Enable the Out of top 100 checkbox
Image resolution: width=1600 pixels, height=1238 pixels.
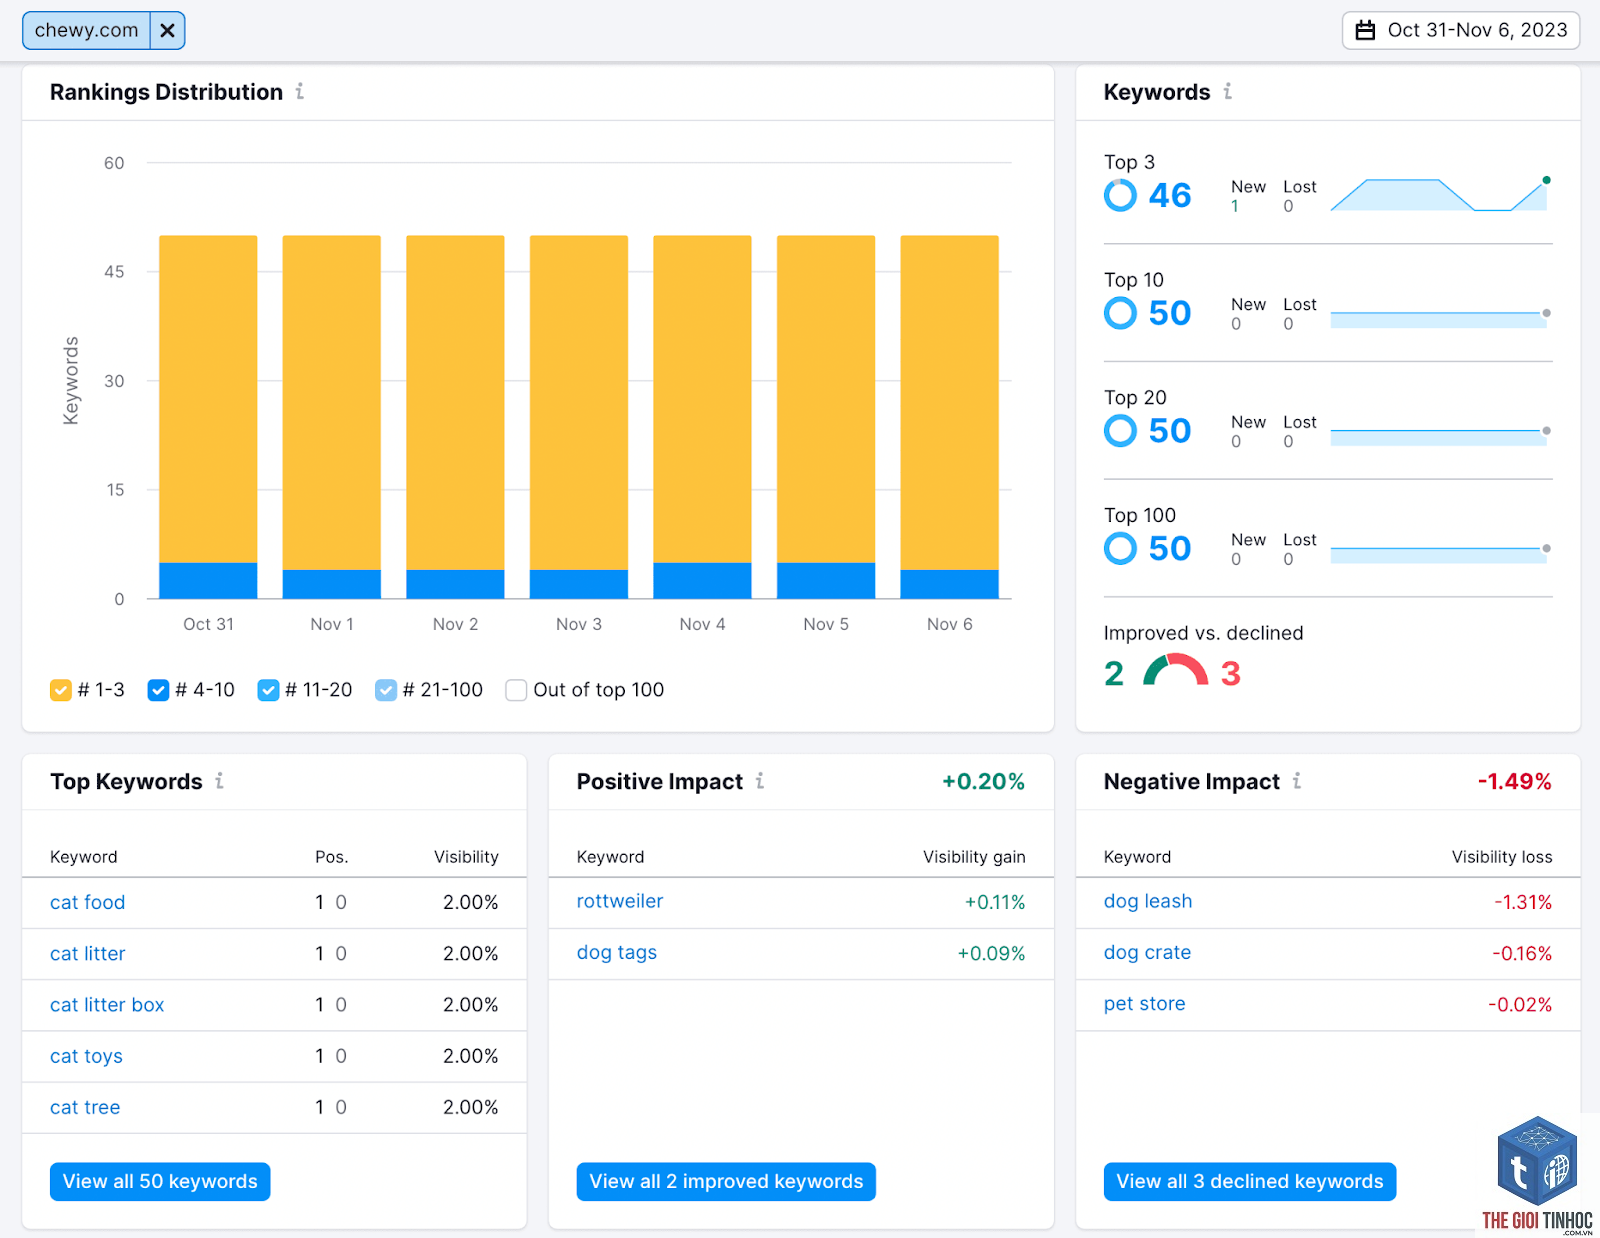(516, 690)
